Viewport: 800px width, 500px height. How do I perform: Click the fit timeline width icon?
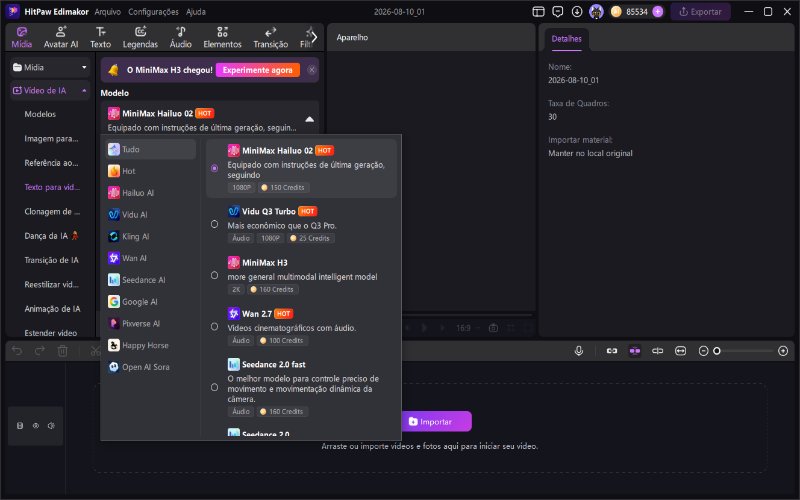click(680, 351)
